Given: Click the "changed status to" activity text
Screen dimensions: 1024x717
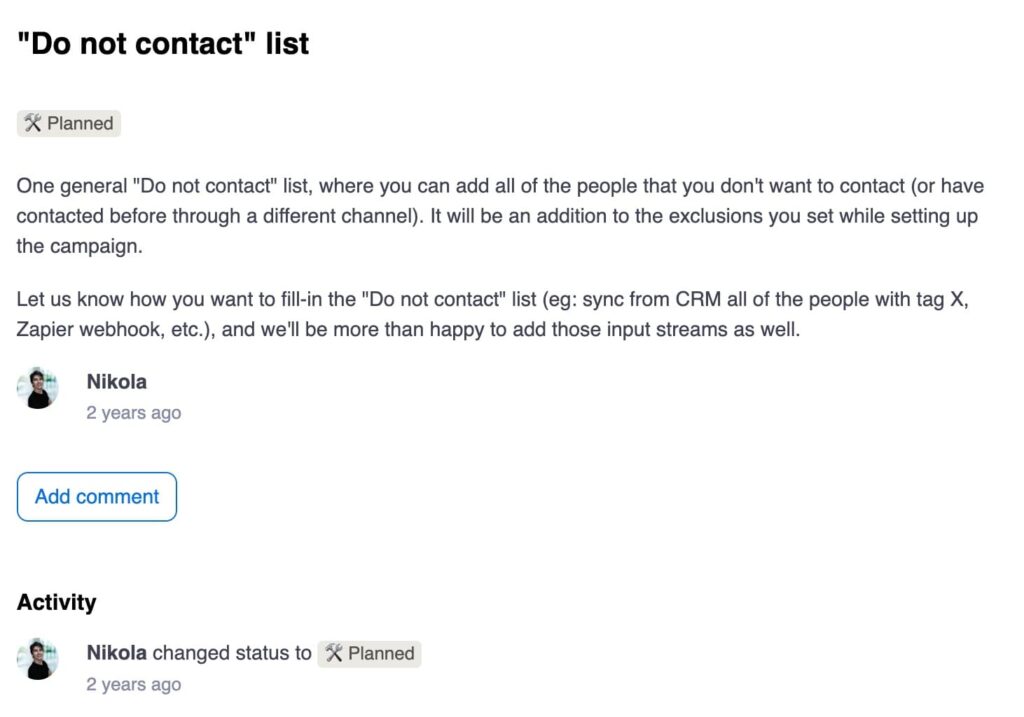Looking at the screenshot, I should 232,653.
